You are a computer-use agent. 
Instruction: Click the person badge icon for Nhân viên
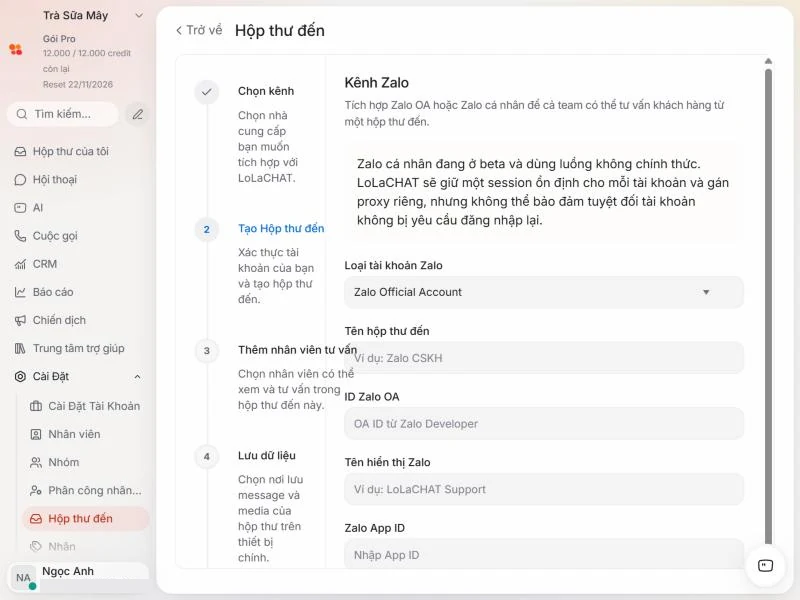pos(36,434)
